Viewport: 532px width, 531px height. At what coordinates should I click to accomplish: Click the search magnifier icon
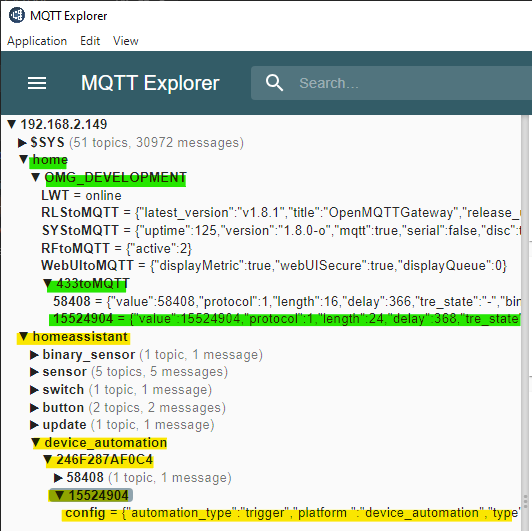274,83
